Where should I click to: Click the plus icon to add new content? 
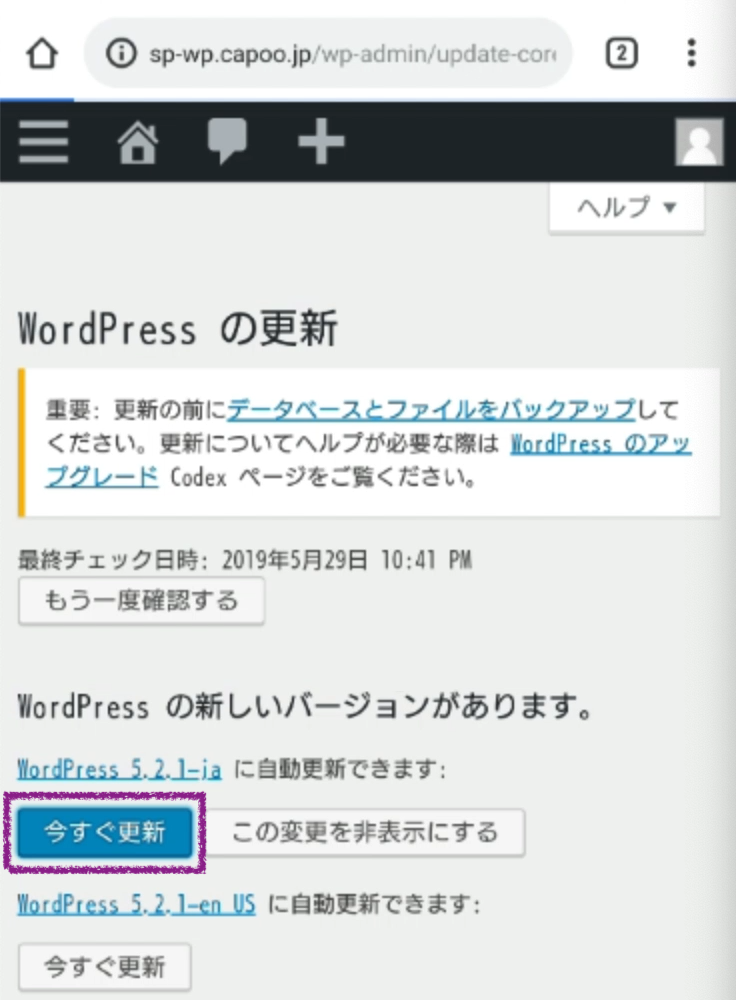(x=321, y=143)
